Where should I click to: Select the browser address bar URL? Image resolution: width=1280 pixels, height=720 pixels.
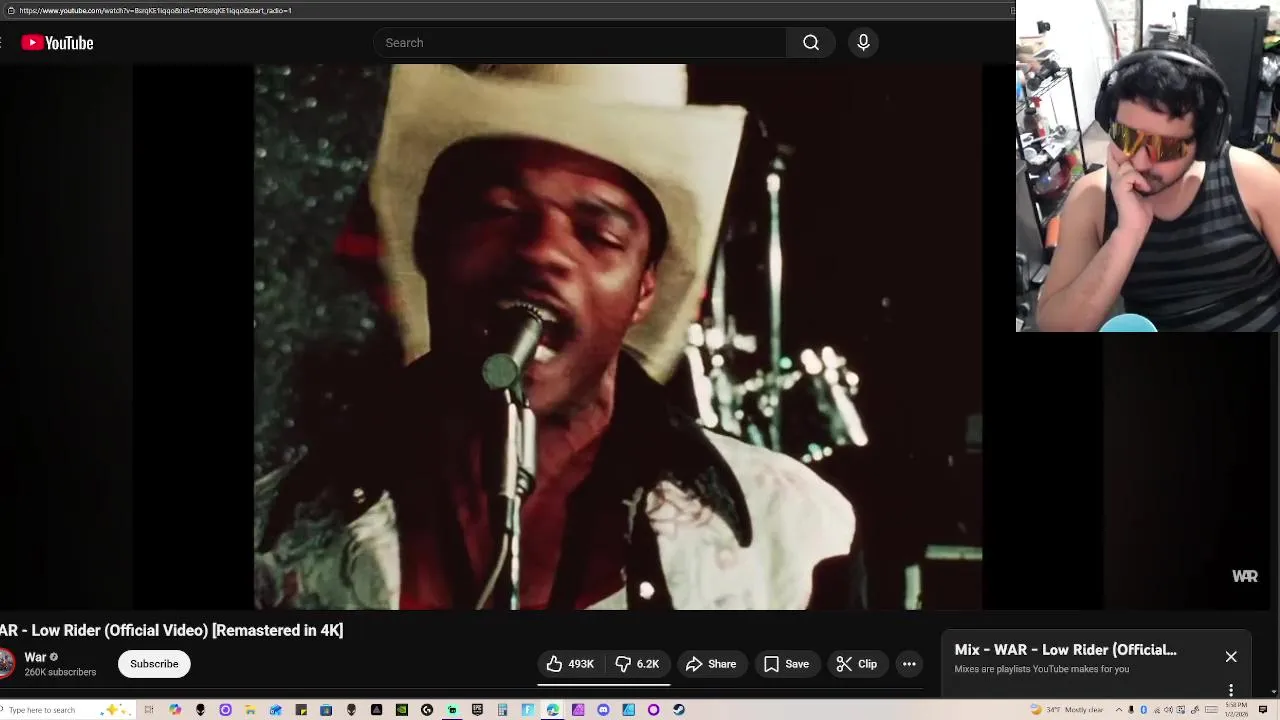(x=155, y=10)
